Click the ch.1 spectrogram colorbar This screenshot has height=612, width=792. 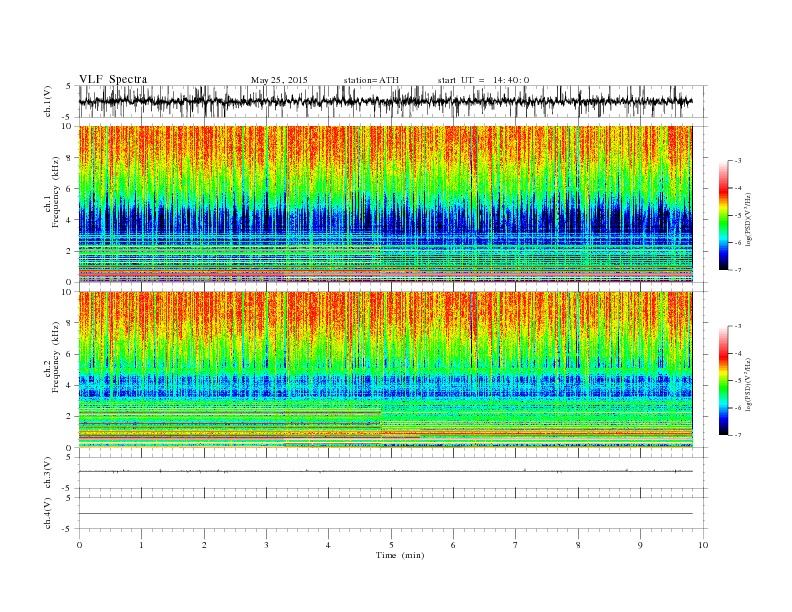pyautogui.click(x=724, y=216)
